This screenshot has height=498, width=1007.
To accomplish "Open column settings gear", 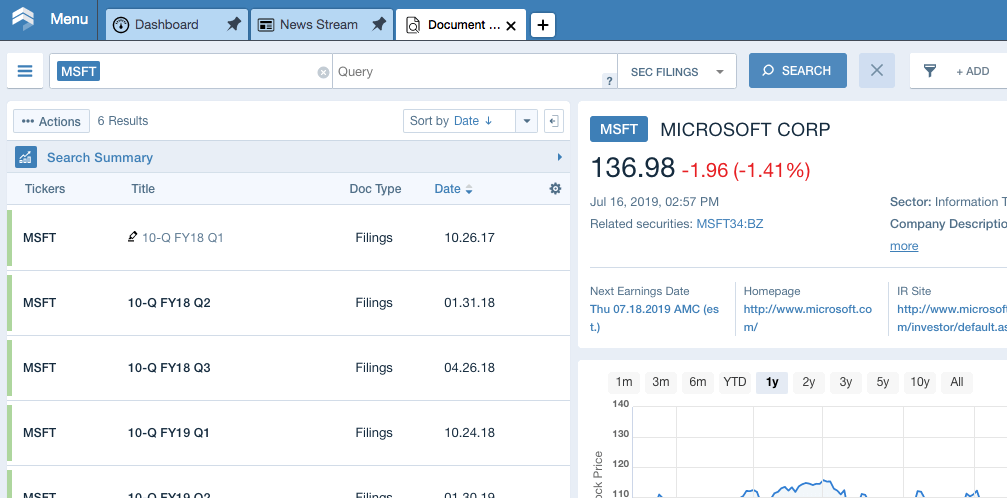I will tap(556, 188).
